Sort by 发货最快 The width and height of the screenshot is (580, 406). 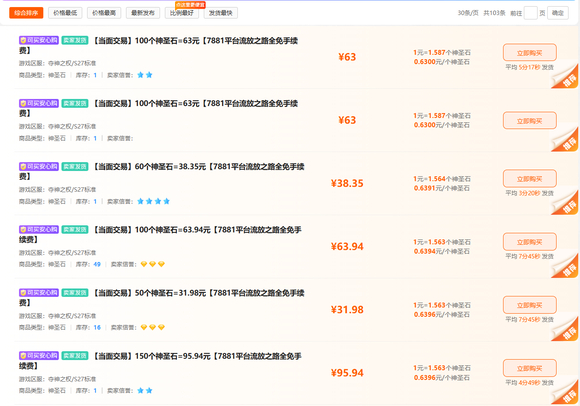(x=220, y=13)
